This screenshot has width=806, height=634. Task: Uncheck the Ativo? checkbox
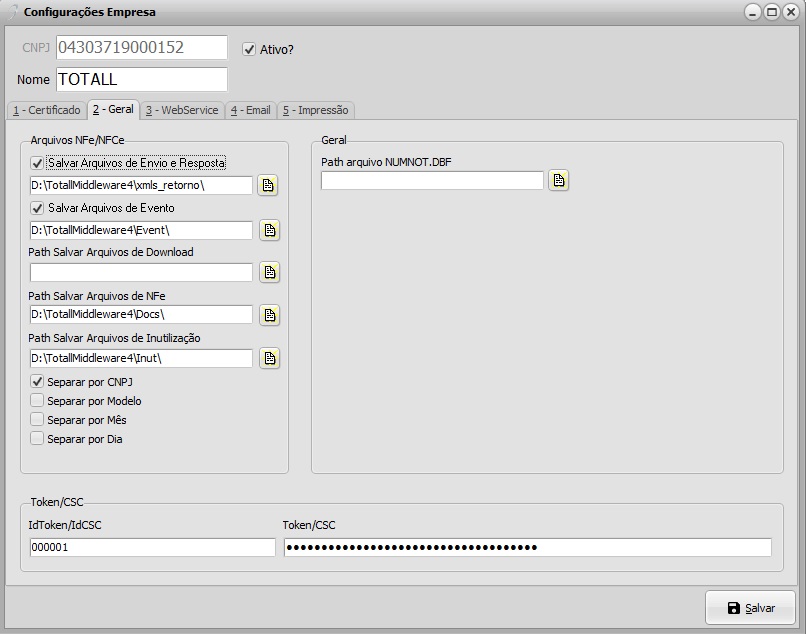tap(250, 49)
